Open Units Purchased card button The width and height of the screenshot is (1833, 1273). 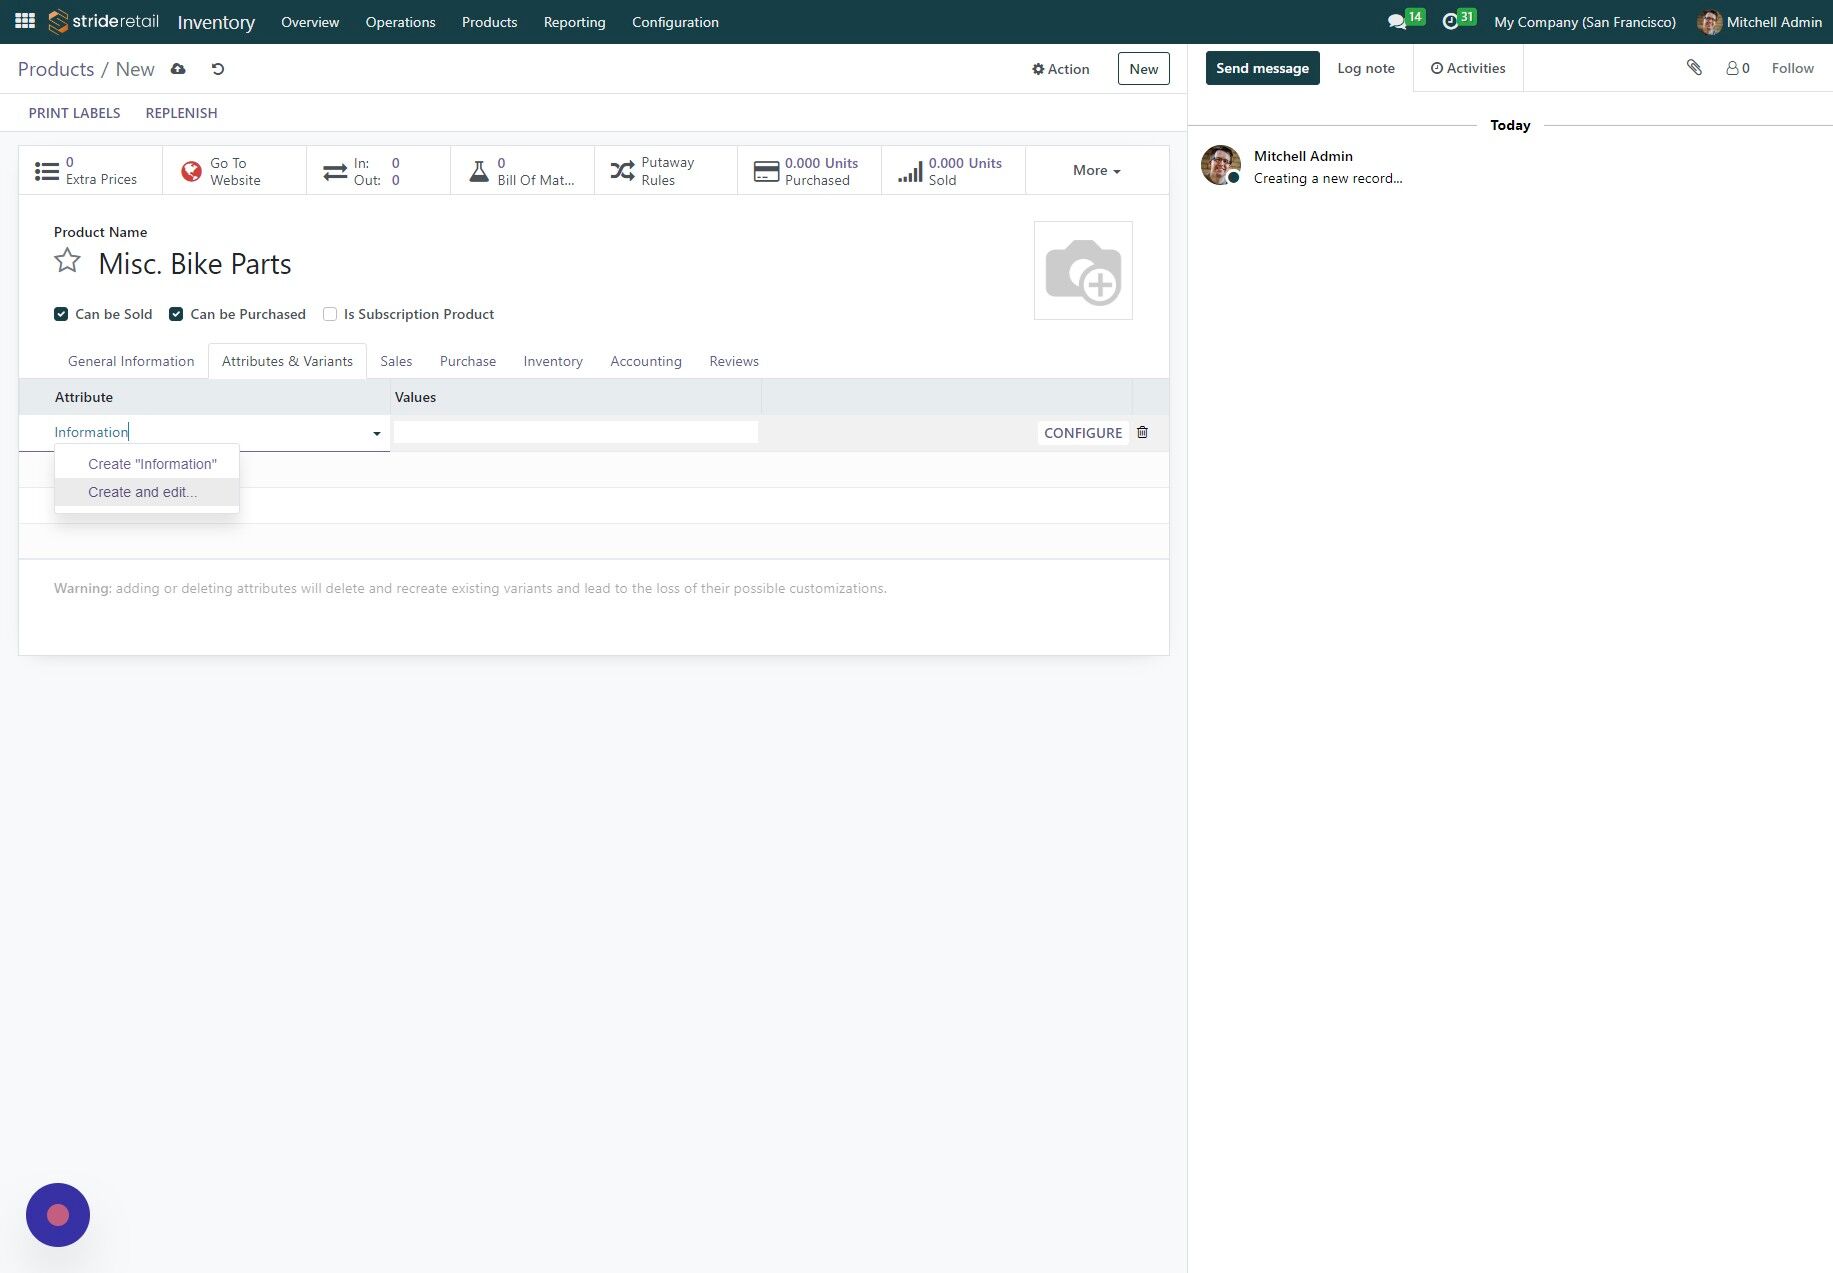pyautogui.click(x=809, y=171)
